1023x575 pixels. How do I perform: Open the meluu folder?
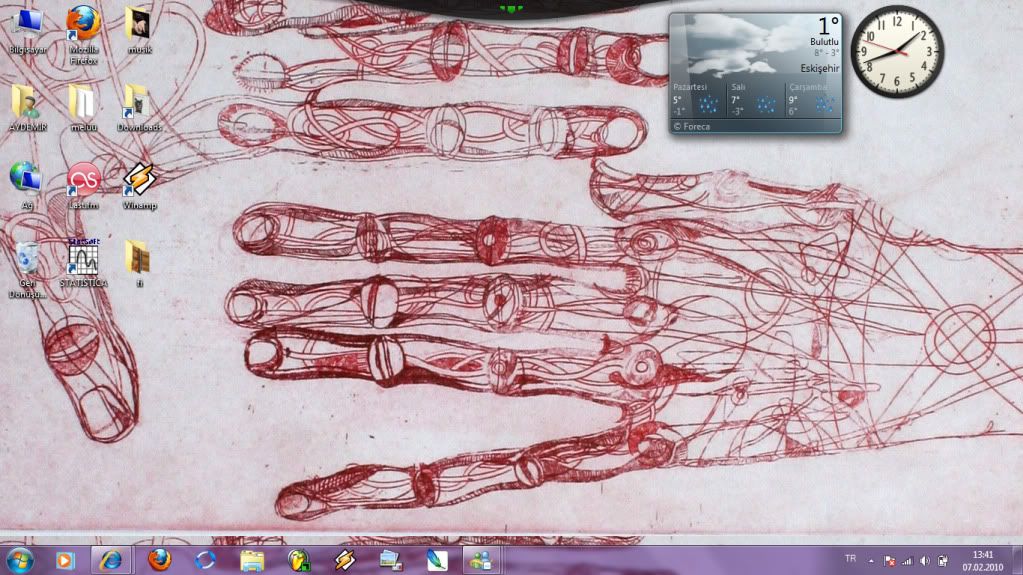[83, 108]
